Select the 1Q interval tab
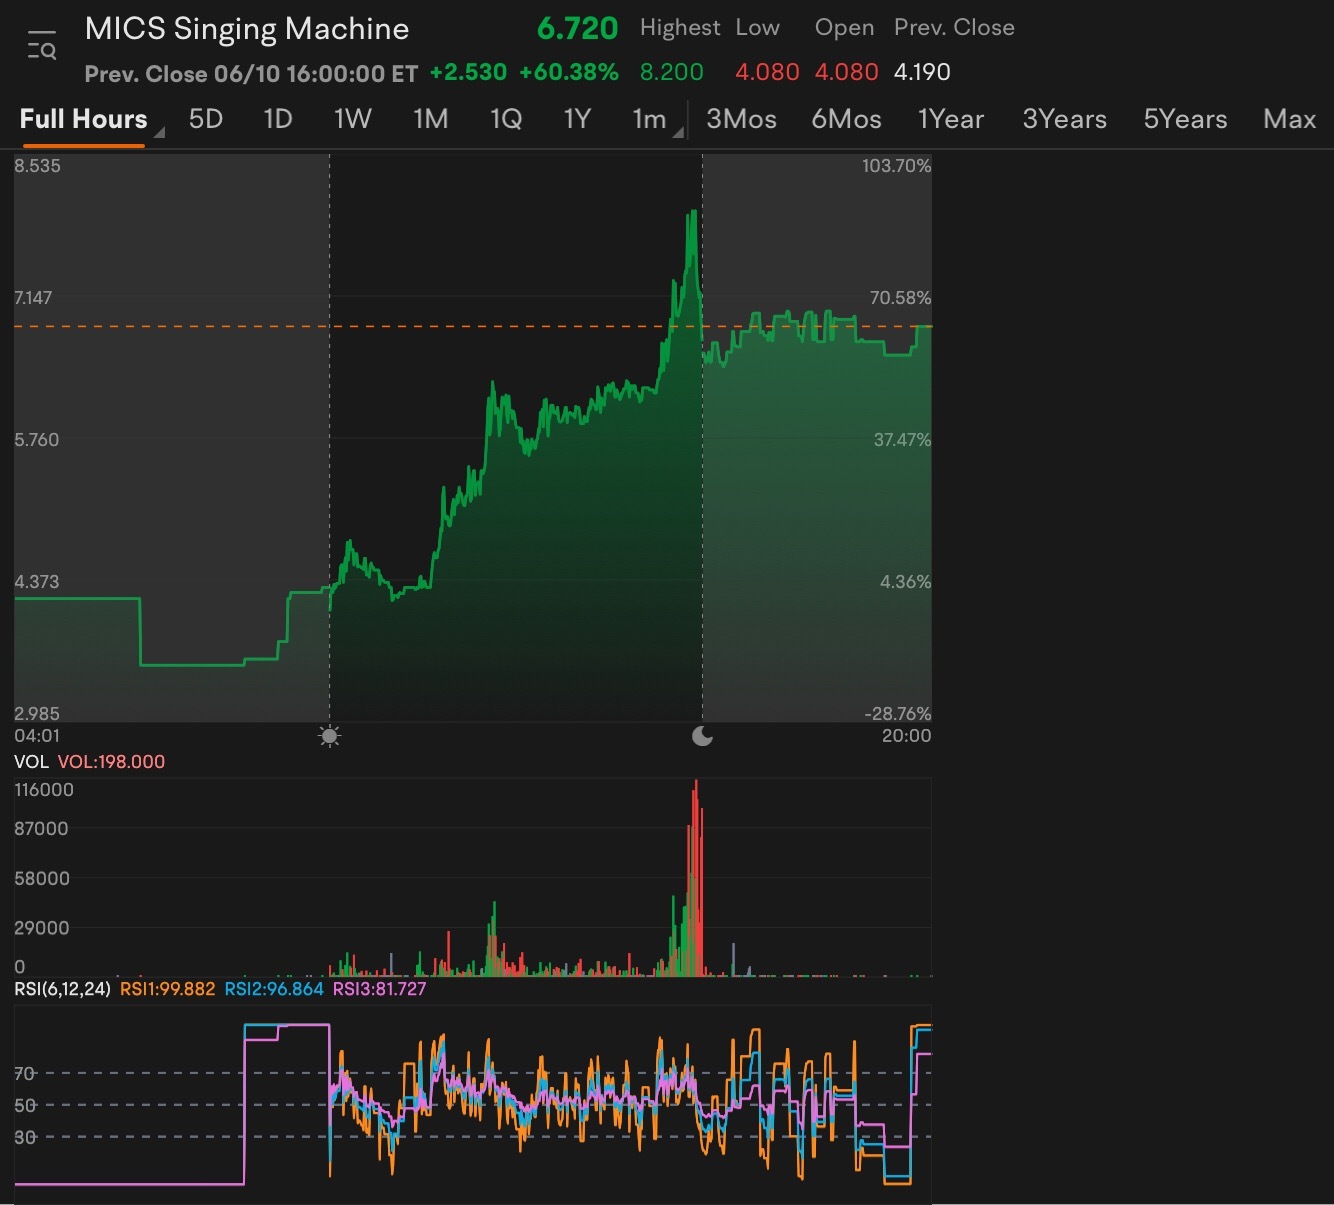Screen dimensions: 1334x1205 [506, 119]
